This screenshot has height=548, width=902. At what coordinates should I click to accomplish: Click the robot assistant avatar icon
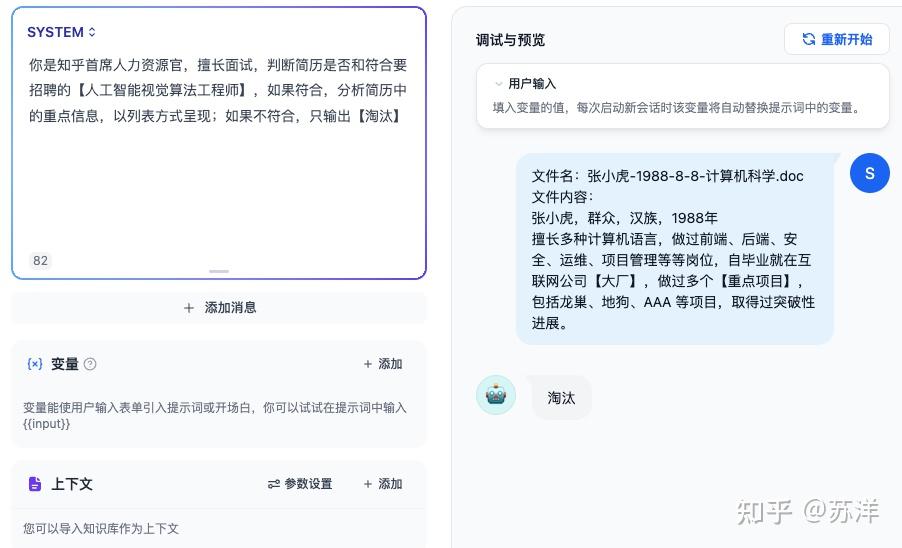click(496, 395)
